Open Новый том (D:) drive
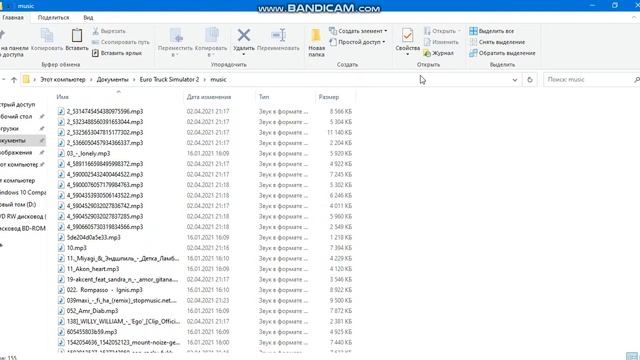 click(x=18, y=204)
